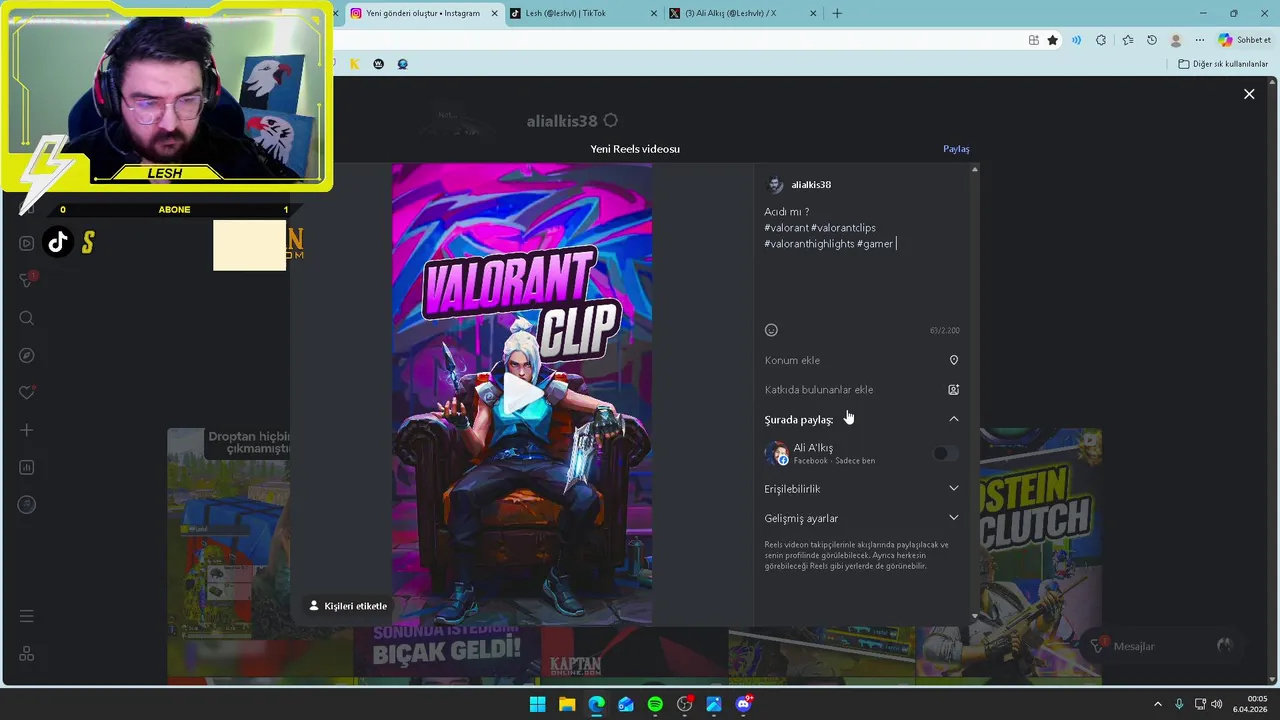The height and width of the screenshot is (720, 1280).
Task: Click the favorites star in address bar
Action: point(1053,40)
